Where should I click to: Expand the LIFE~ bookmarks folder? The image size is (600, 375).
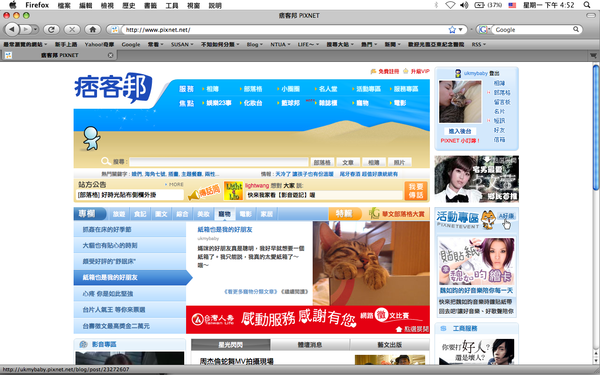coord(308,44)
